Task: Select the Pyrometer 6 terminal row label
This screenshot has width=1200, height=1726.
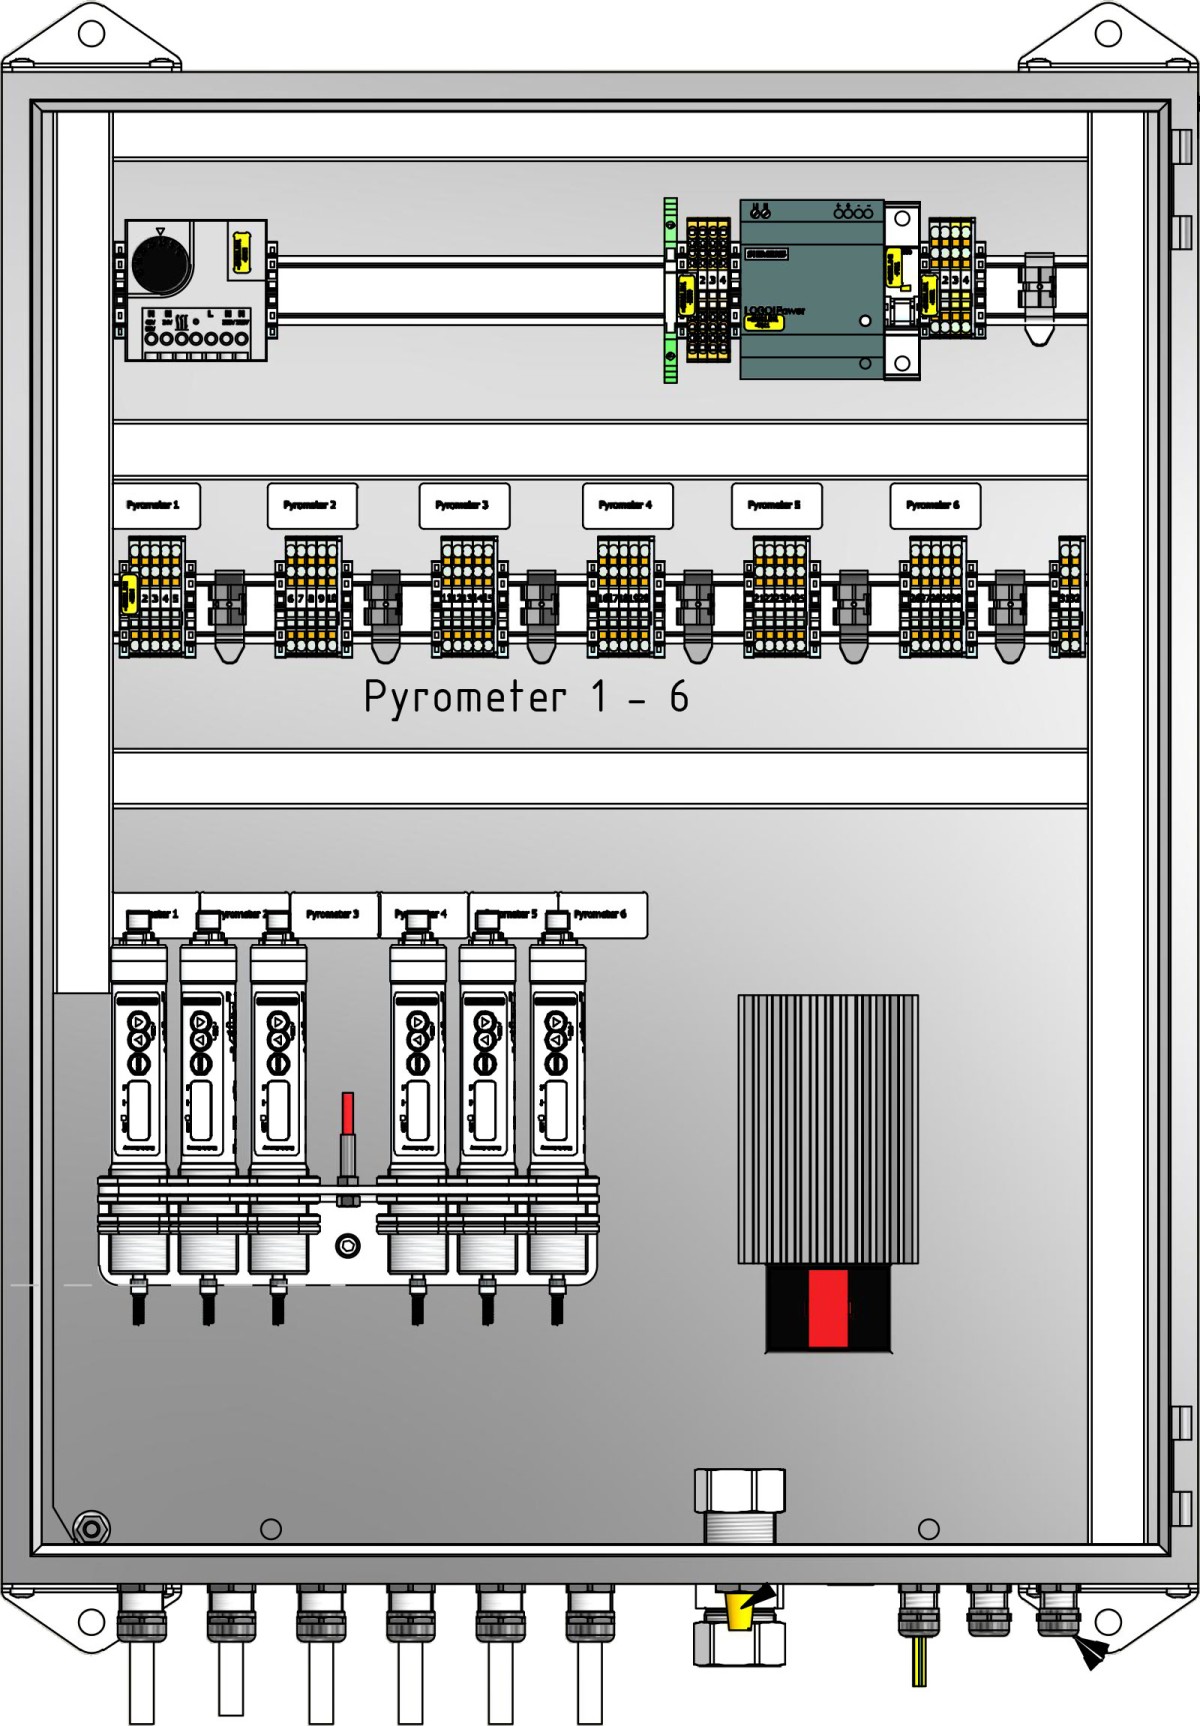Action: pos(934,506)
